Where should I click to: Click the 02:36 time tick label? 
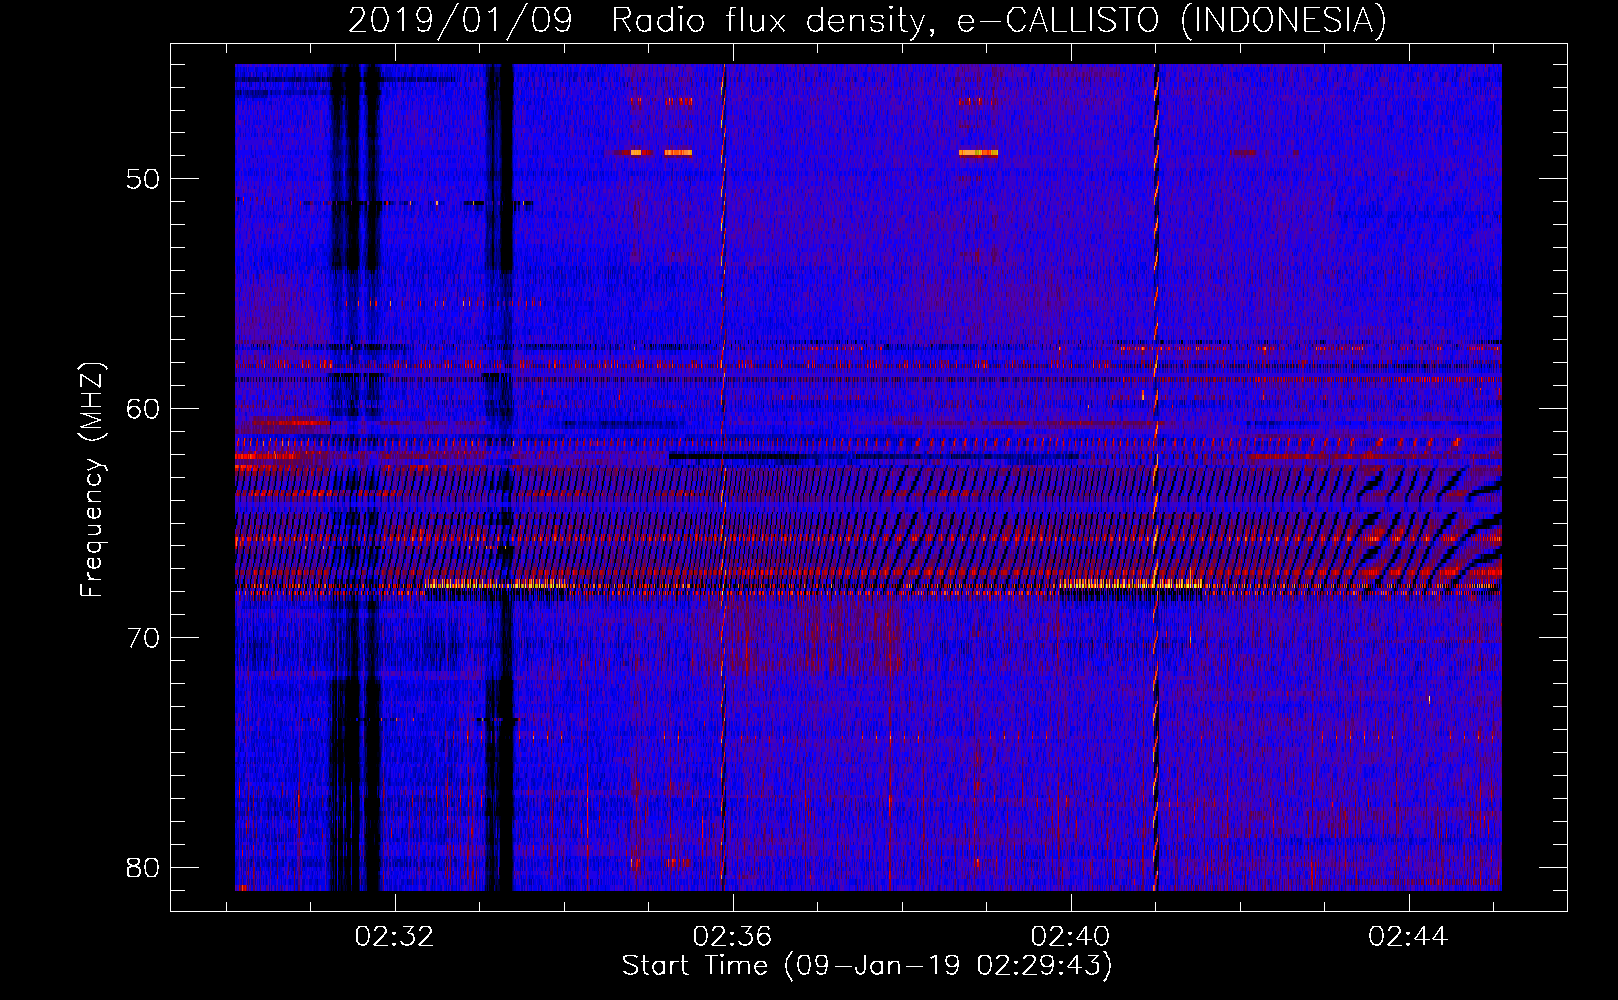pos(732,937)
